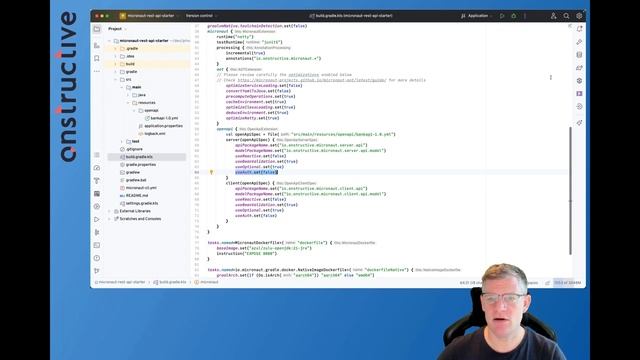Open the hexagon icon on right strip
The image size is (640, 360).
[x=579, y=81]
